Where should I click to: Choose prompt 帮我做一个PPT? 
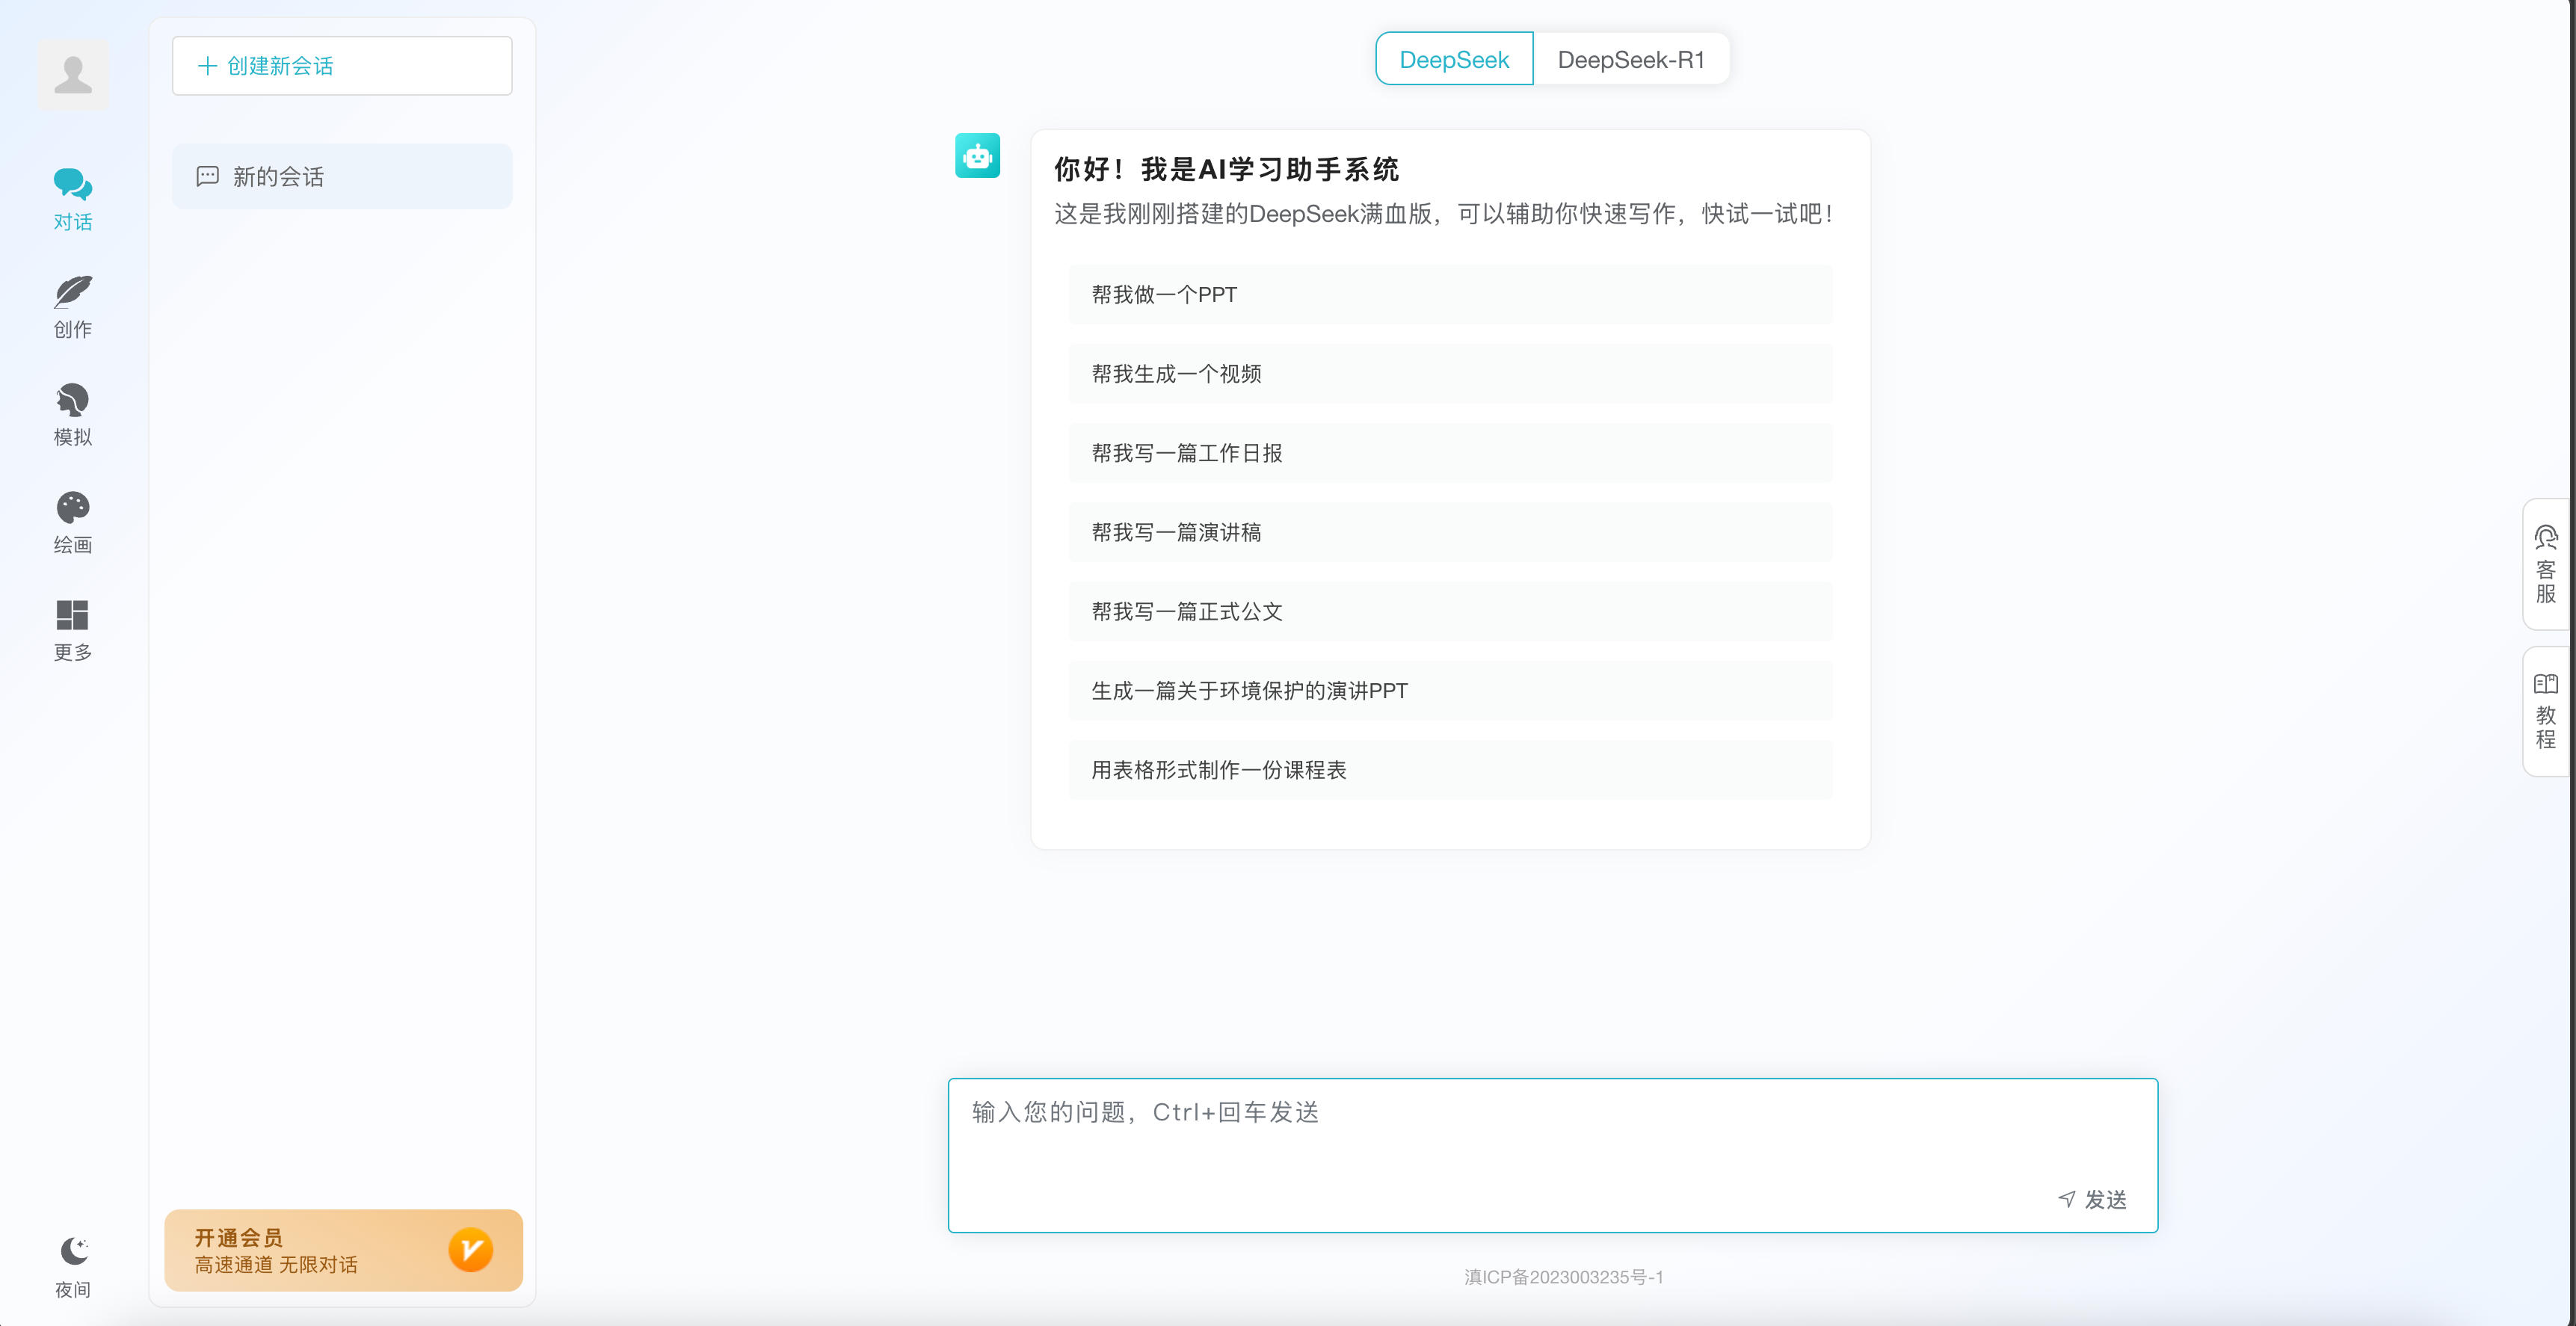coord(1450,295)
